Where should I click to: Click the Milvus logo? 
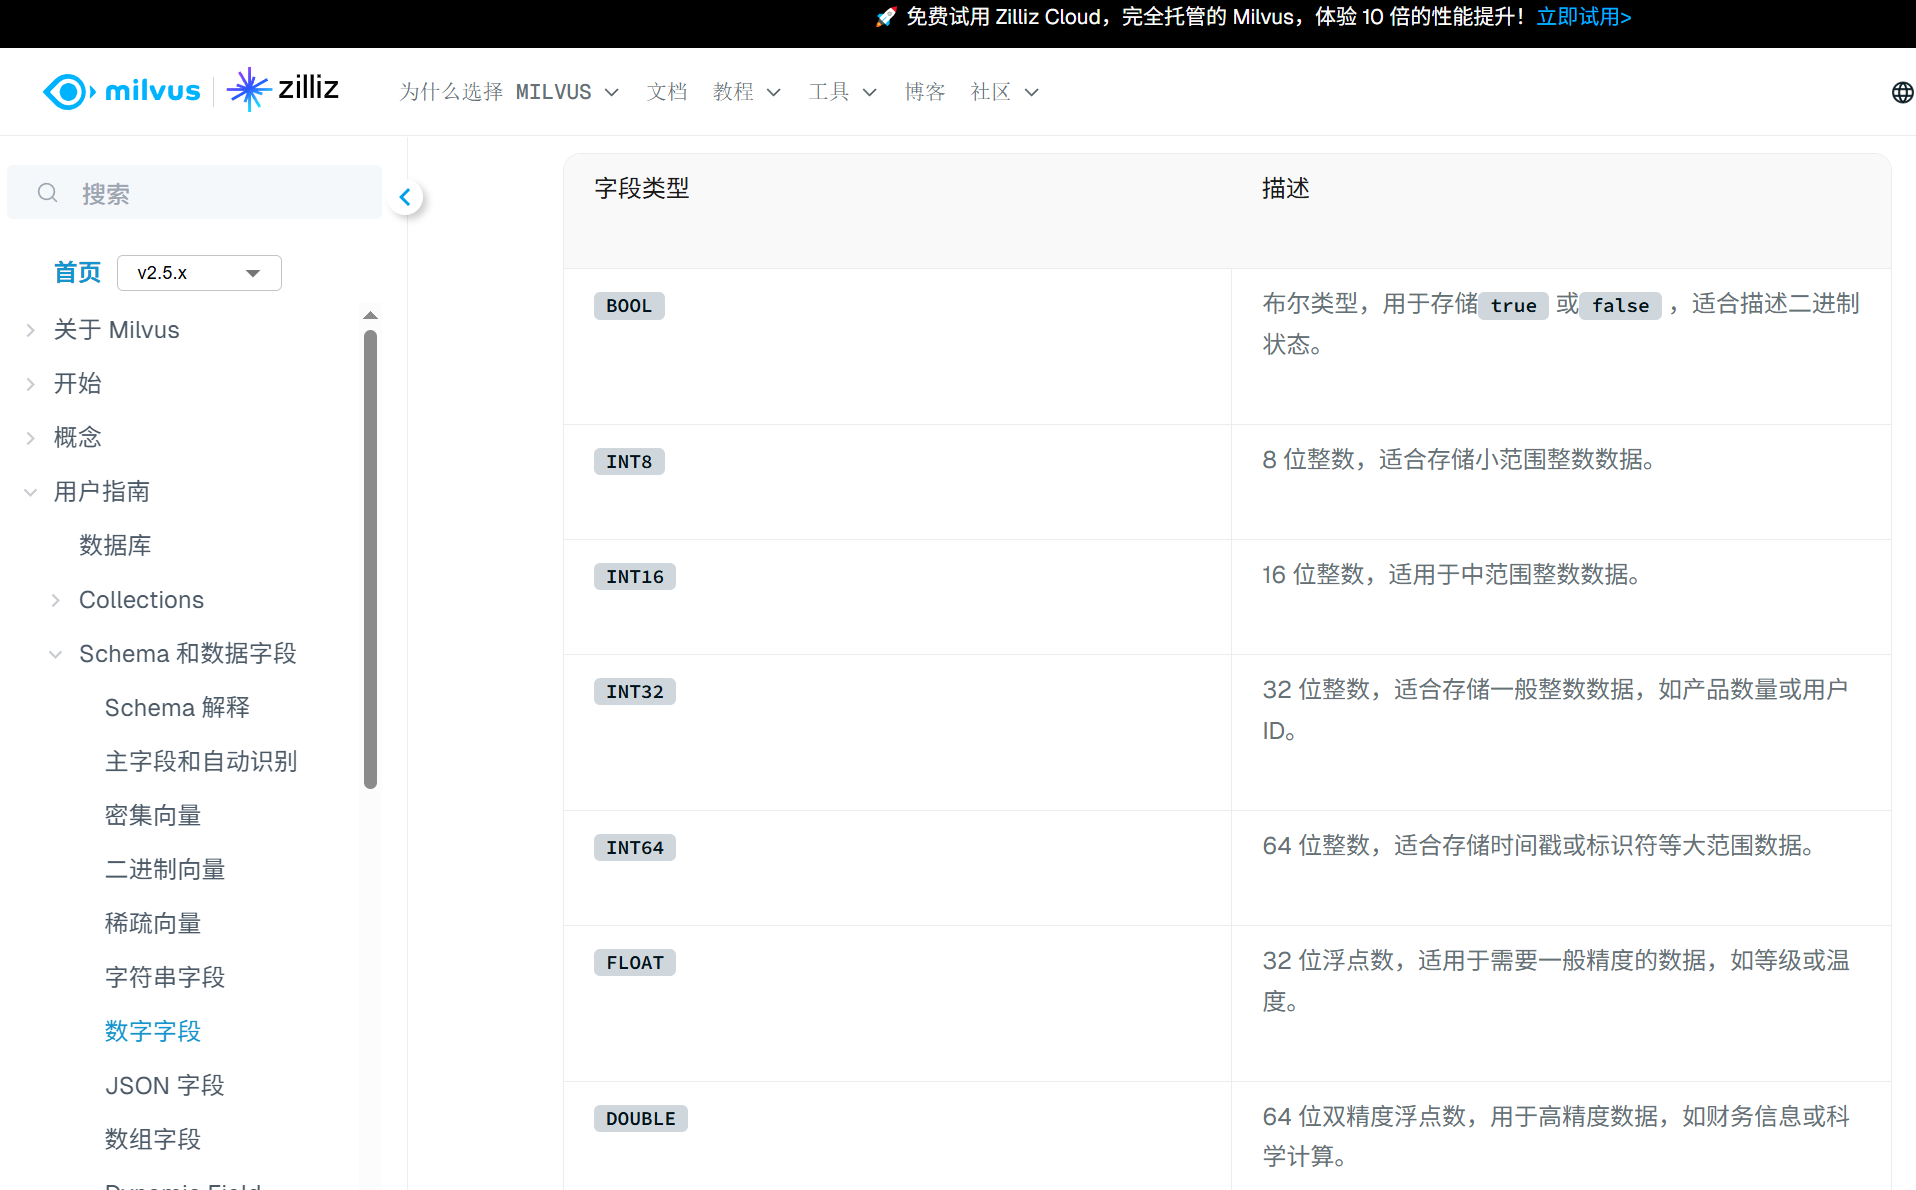(121, 91)
